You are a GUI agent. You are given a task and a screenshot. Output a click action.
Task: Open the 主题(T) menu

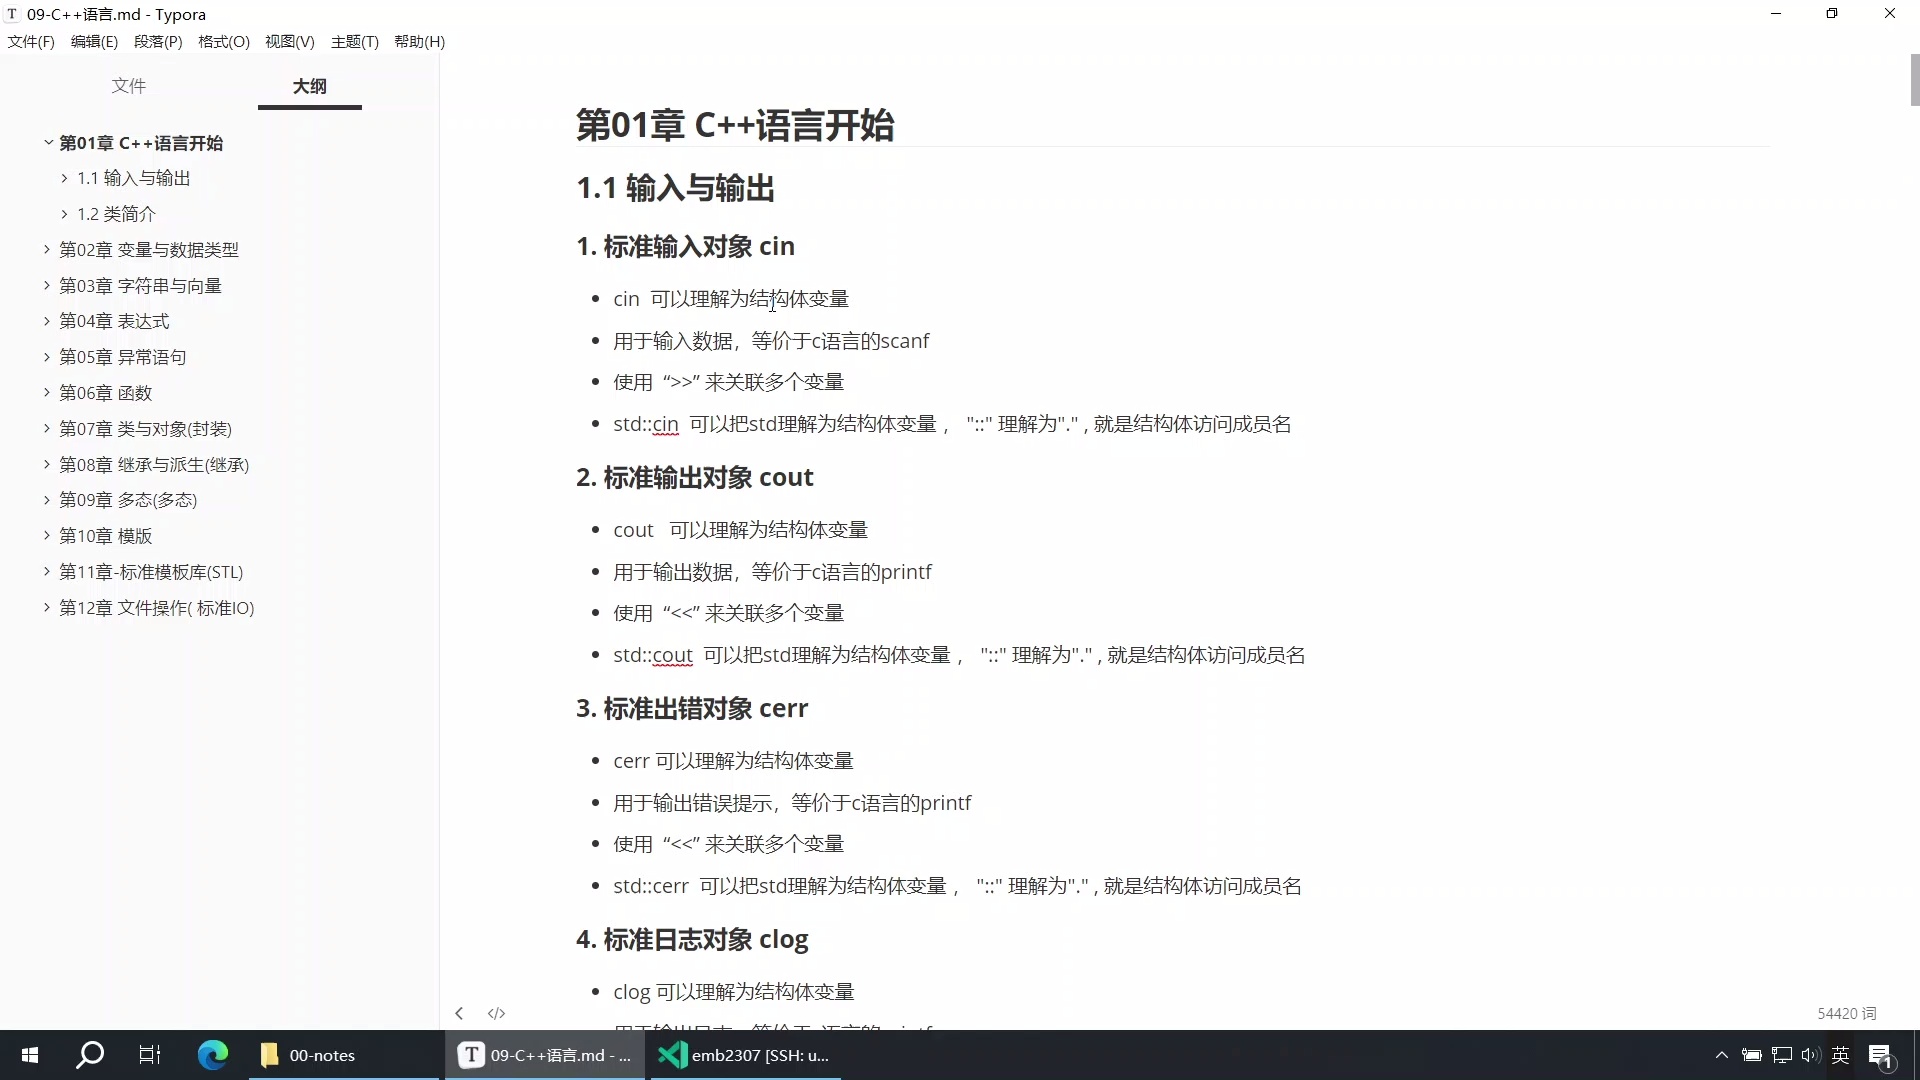(354, 41)
